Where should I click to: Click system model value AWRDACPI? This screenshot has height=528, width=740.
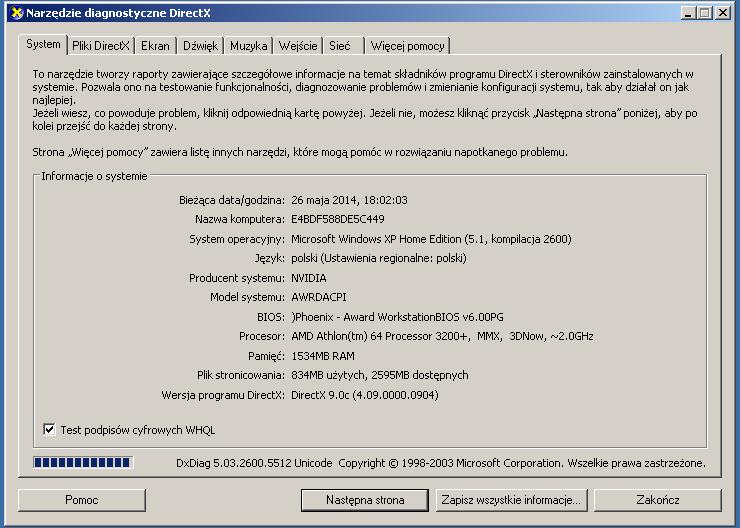tap(319, 297)
